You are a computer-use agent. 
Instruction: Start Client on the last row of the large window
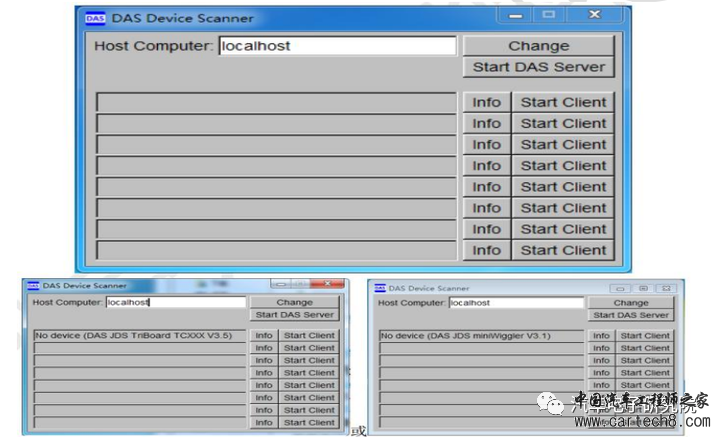[x=563, y=250]
